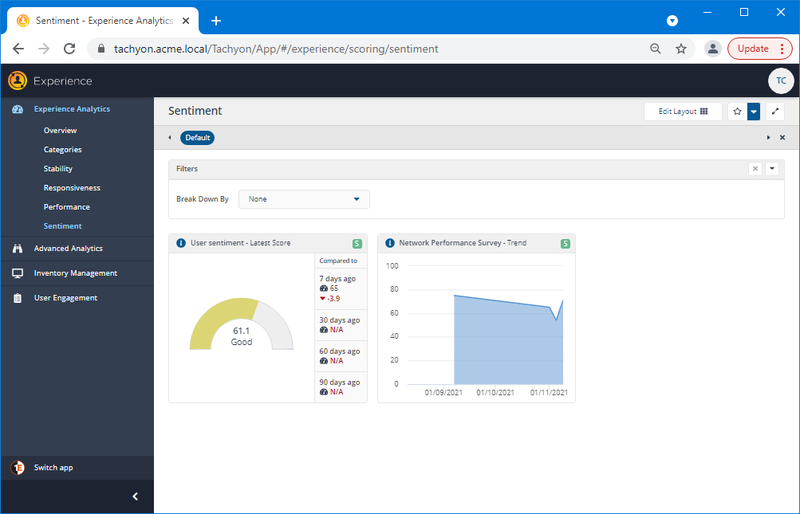Click the Inventory Management monitor icon
This screenshot has width=800, height=514.
(17, 274)
